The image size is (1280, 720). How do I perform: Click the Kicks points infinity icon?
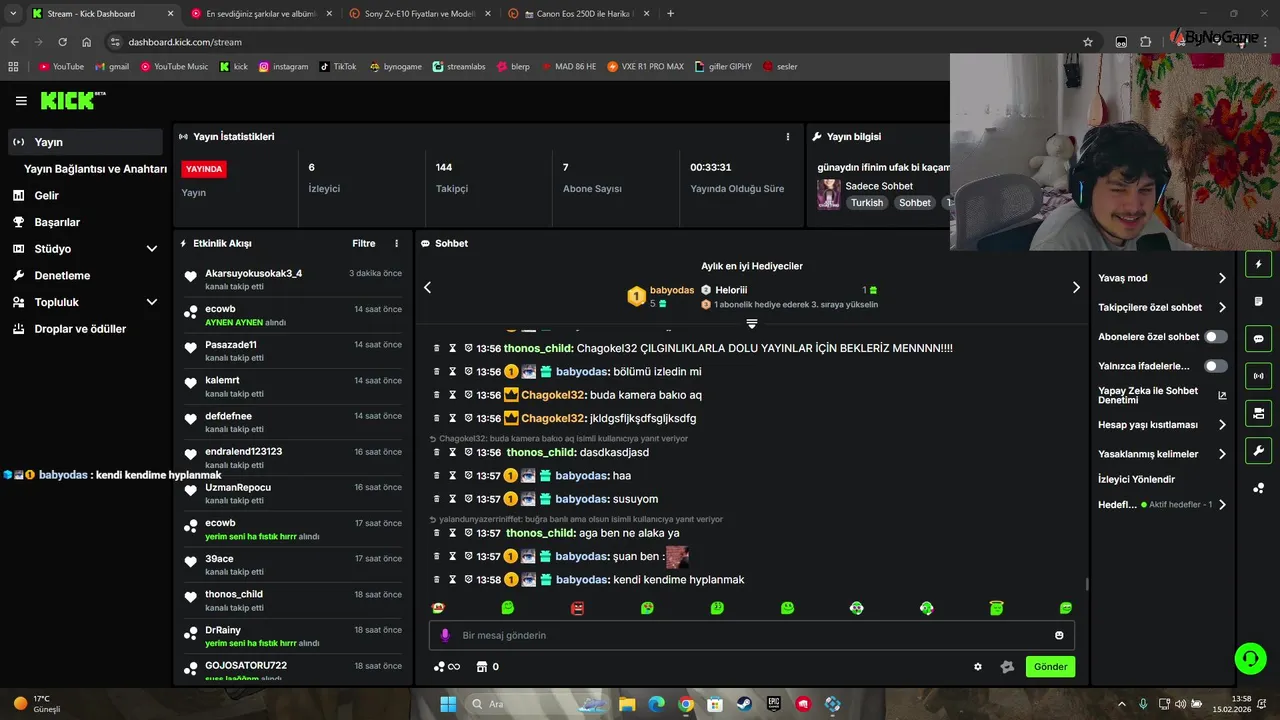coord(447,667)
